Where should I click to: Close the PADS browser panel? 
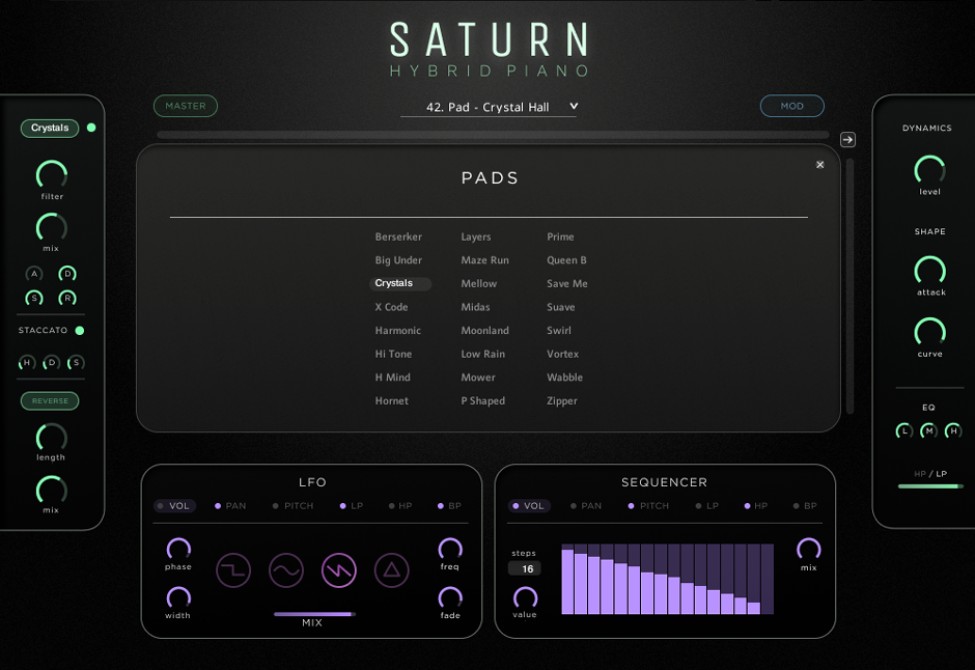point(819,164)
